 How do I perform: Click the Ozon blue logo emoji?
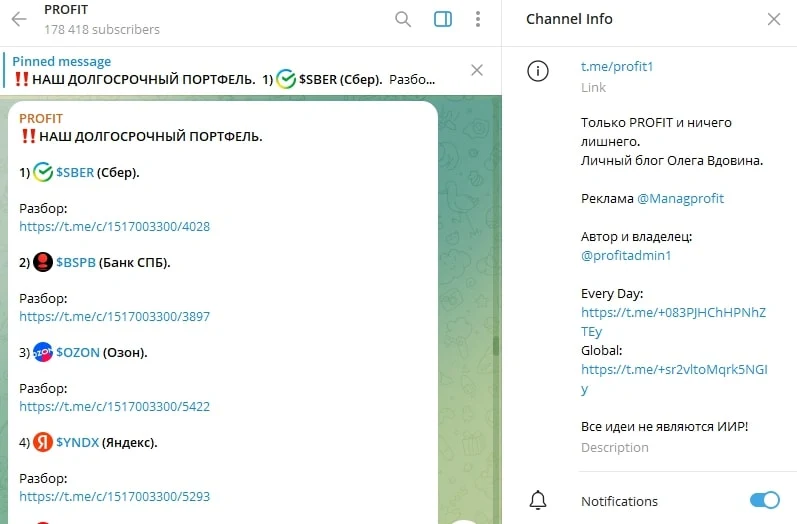tap(43, 352)
